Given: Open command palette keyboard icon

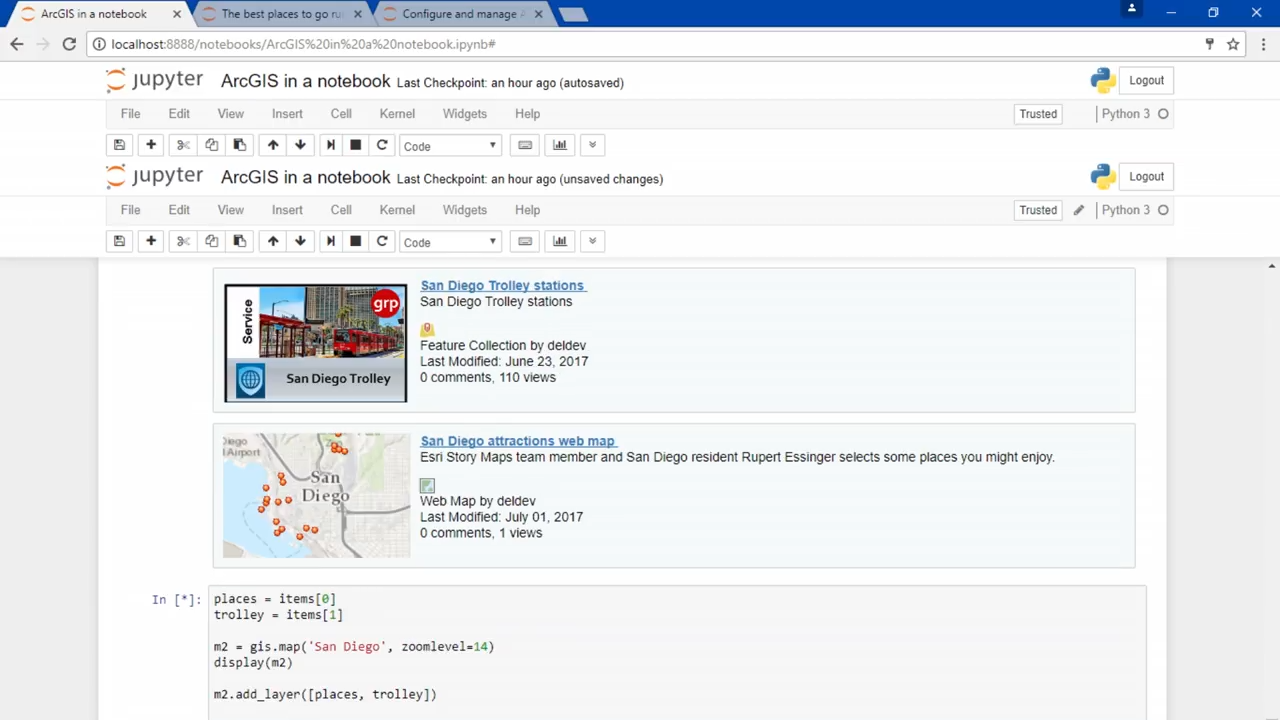Looking at the screenshot, I should pos(525,241).
